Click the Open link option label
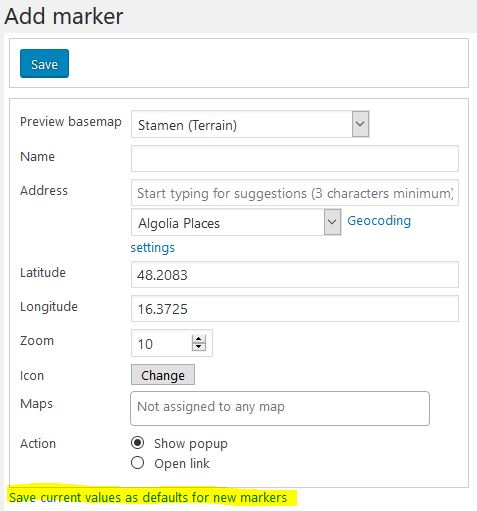This screenshot has height=511, width=477. tap(182, 463)
